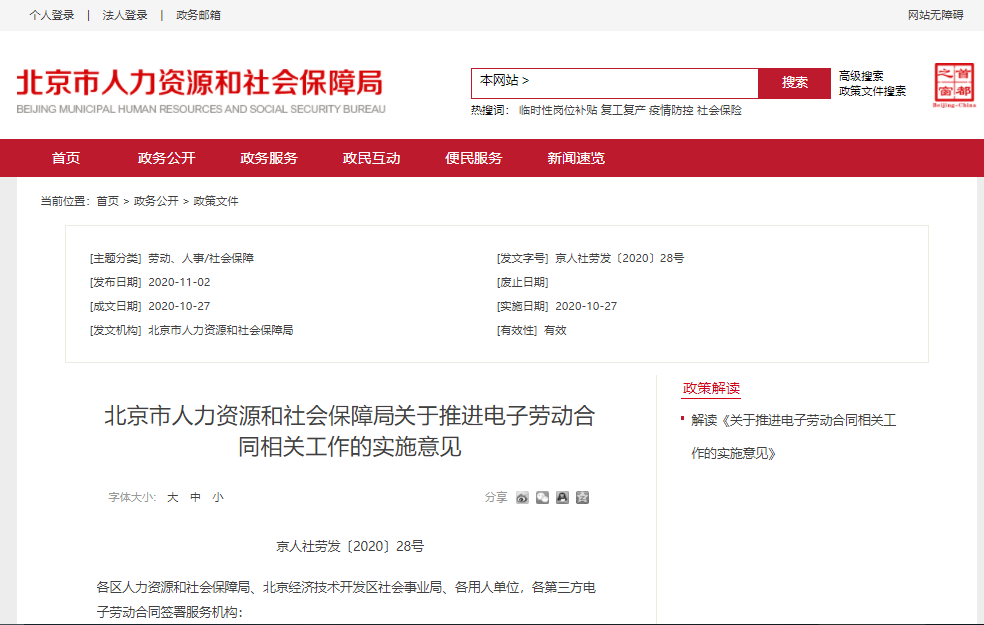
Task: Set font size to 中
Action: pyautogui.click(x=196, y=498)
